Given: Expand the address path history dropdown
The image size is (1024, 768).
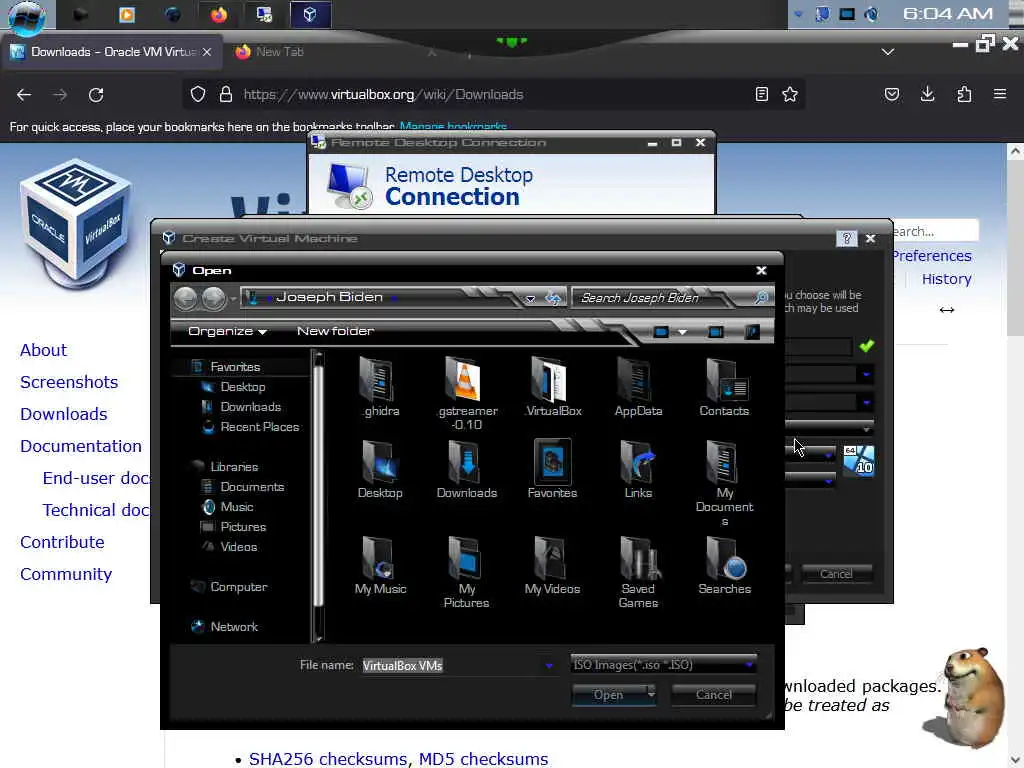Looking at the screenshot, I should 530,298.
